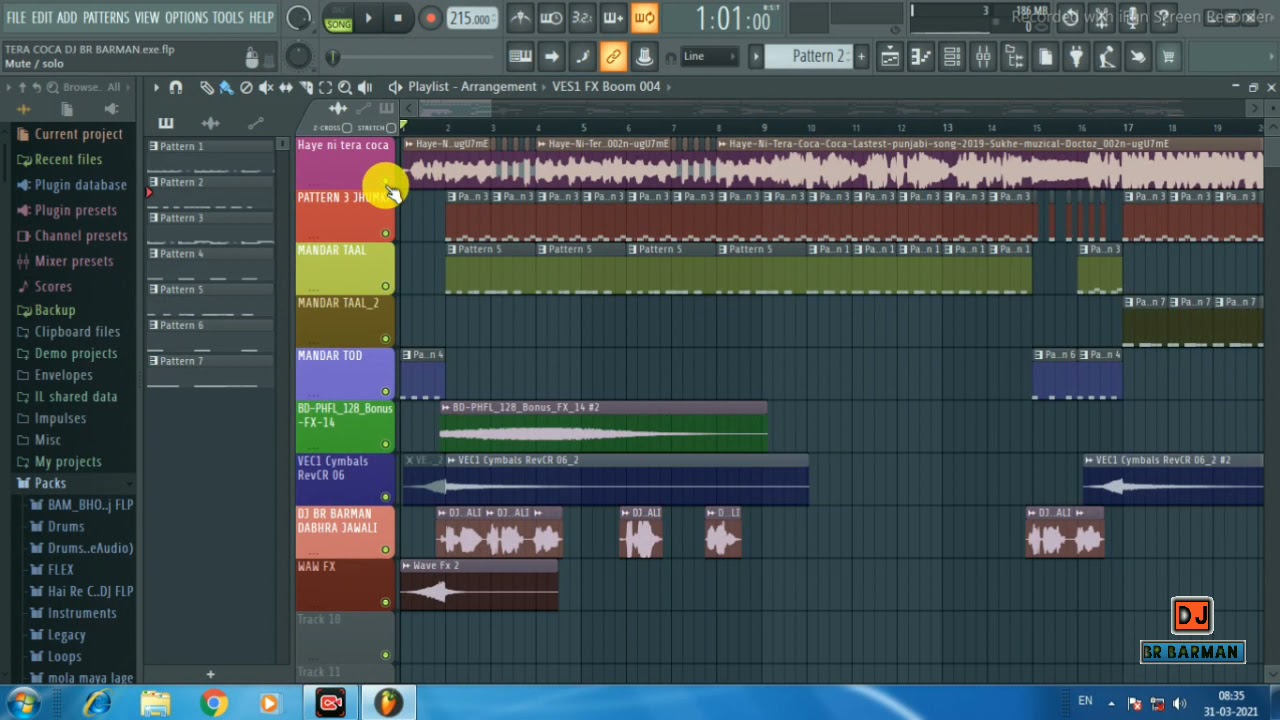Show the Browser panel via toolbar icon
This screenshot has width=1280, height=720.
(x=1014, y=57)
